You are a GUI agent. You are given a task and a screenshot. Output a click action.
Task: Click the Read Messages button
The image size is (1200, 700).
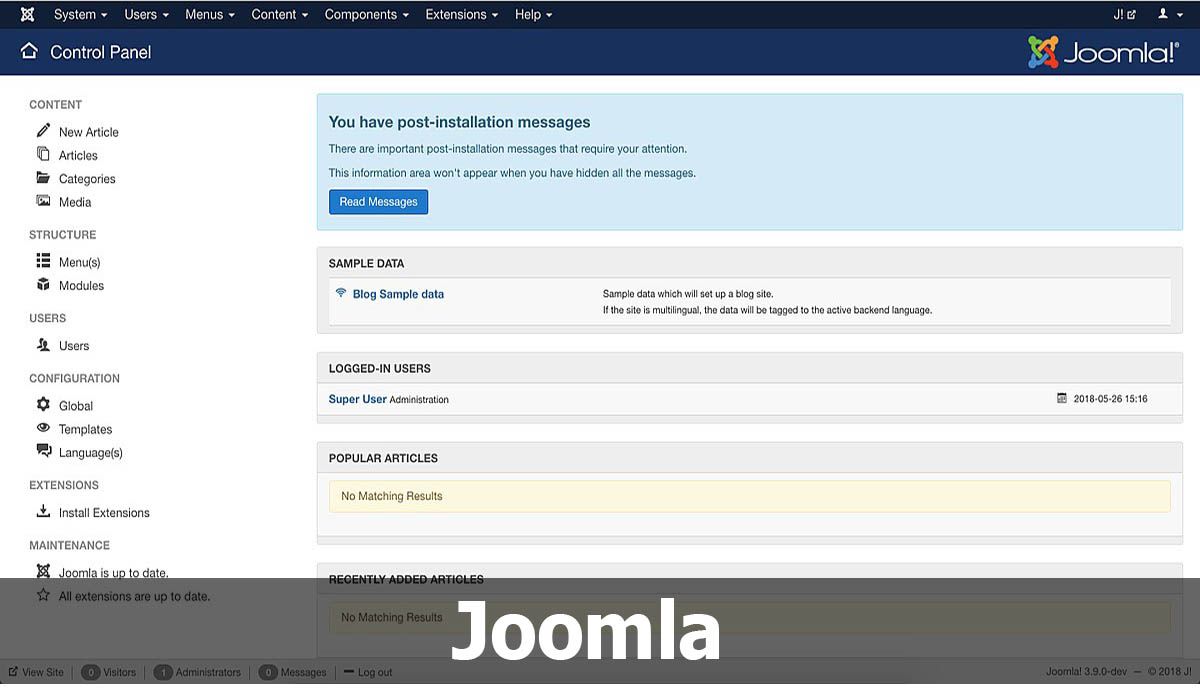378,202
